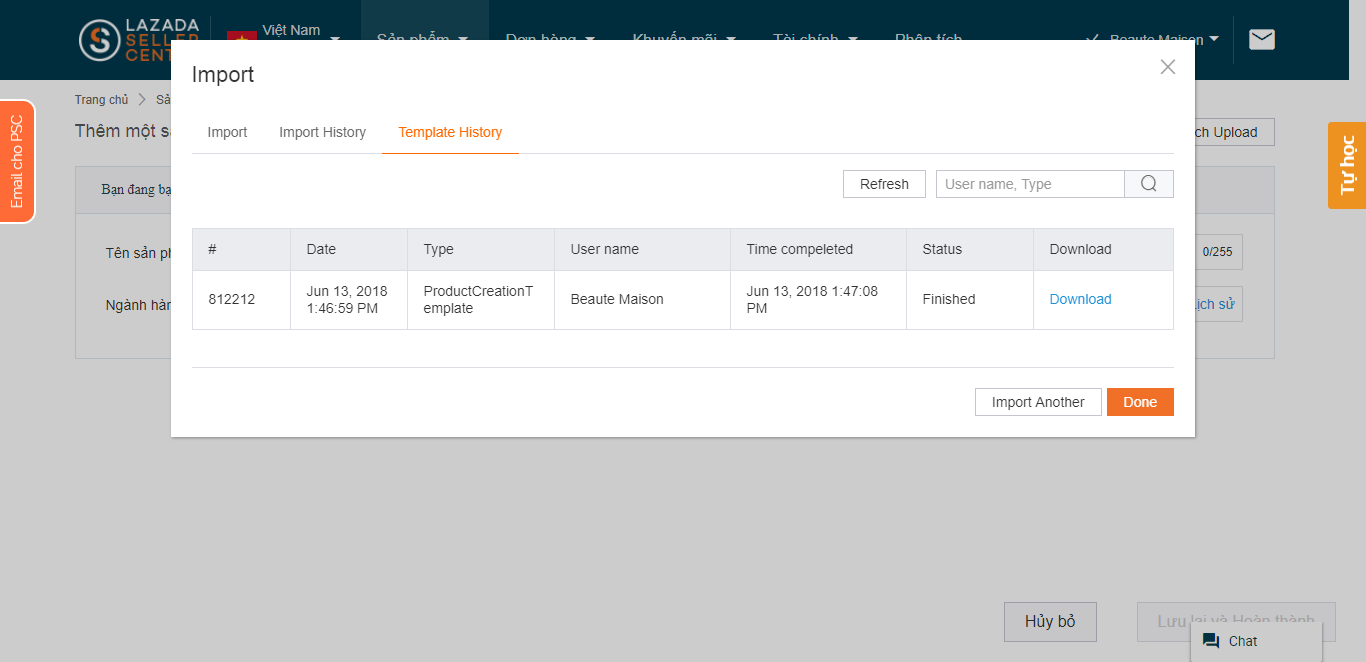Click the Import Another button

tap(1037, 402)
